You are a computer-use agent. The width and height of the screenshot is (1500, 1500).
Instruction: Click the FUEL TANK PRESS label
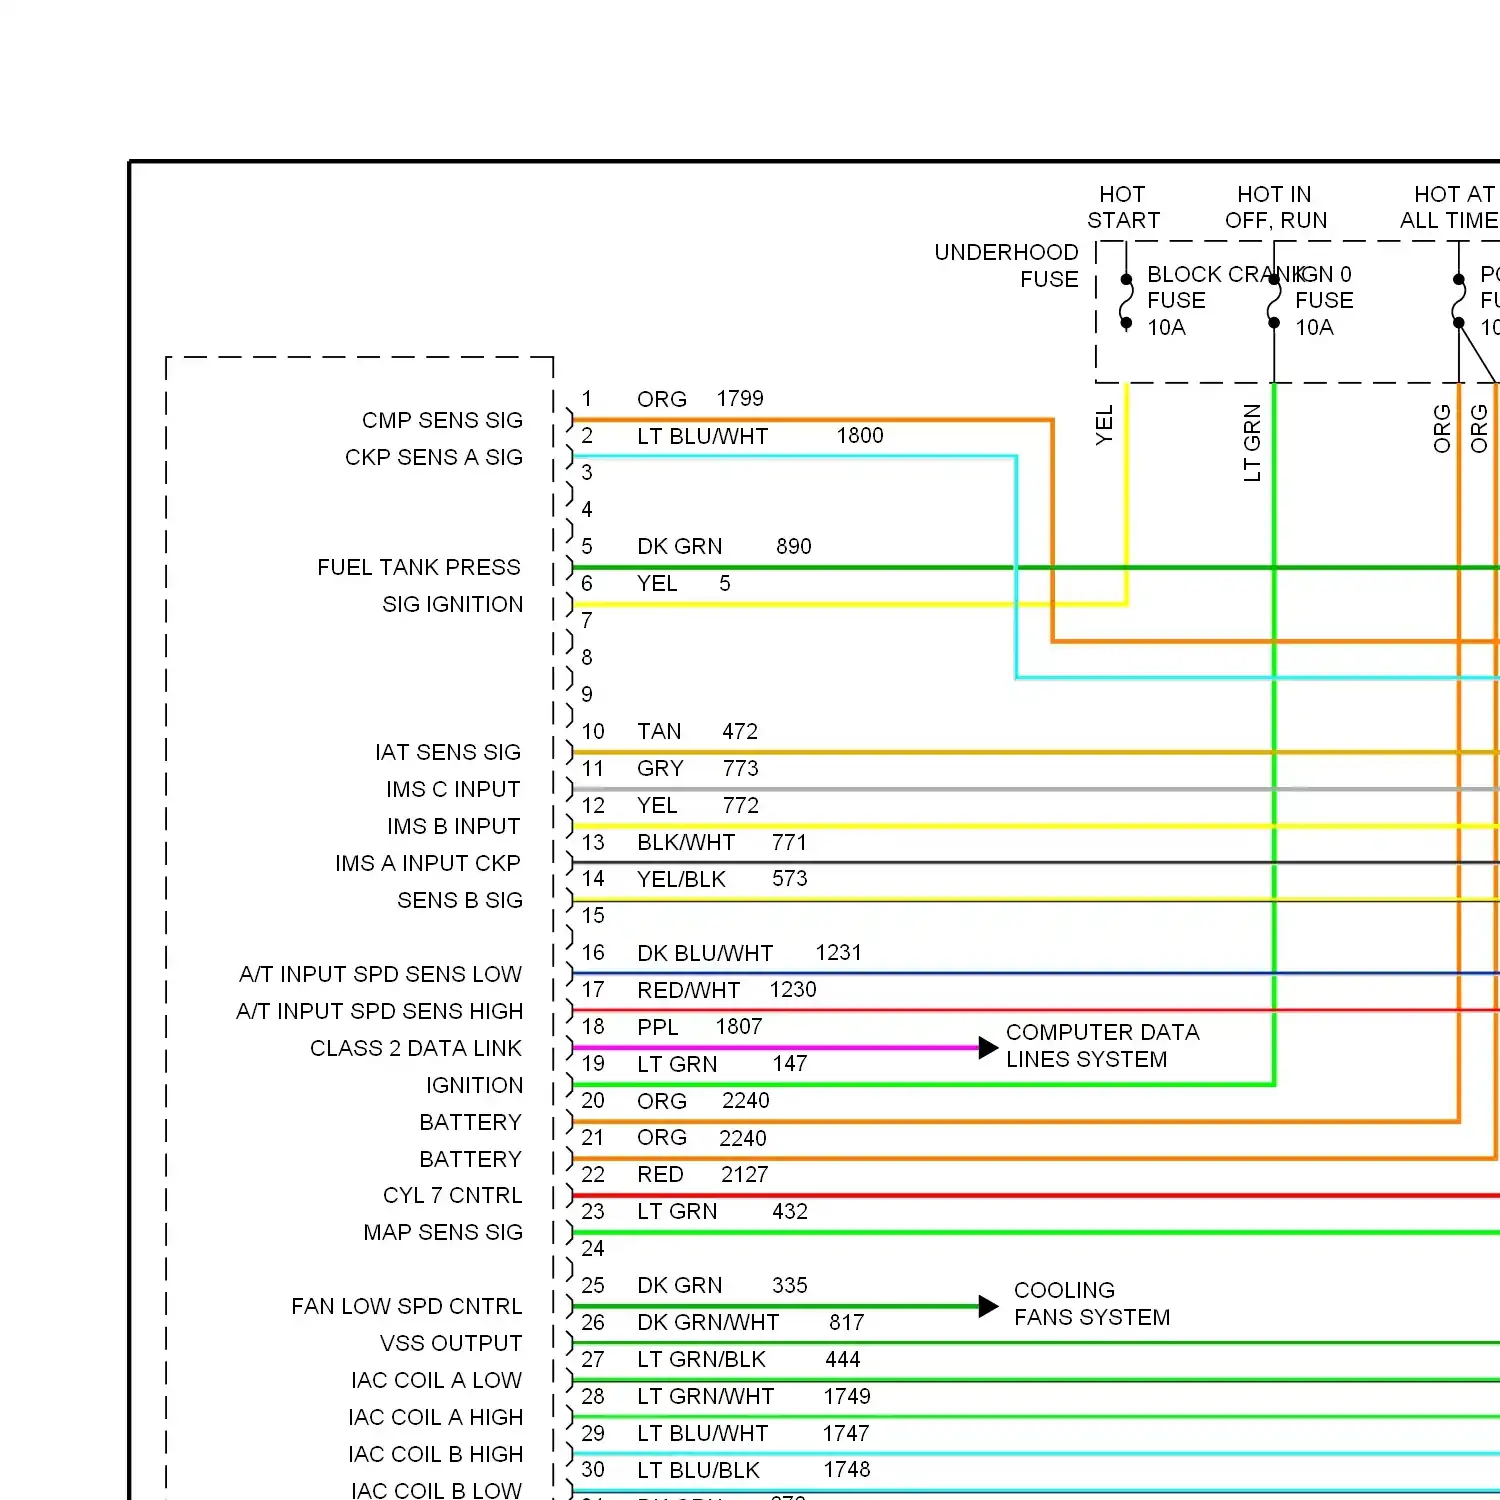419,567
